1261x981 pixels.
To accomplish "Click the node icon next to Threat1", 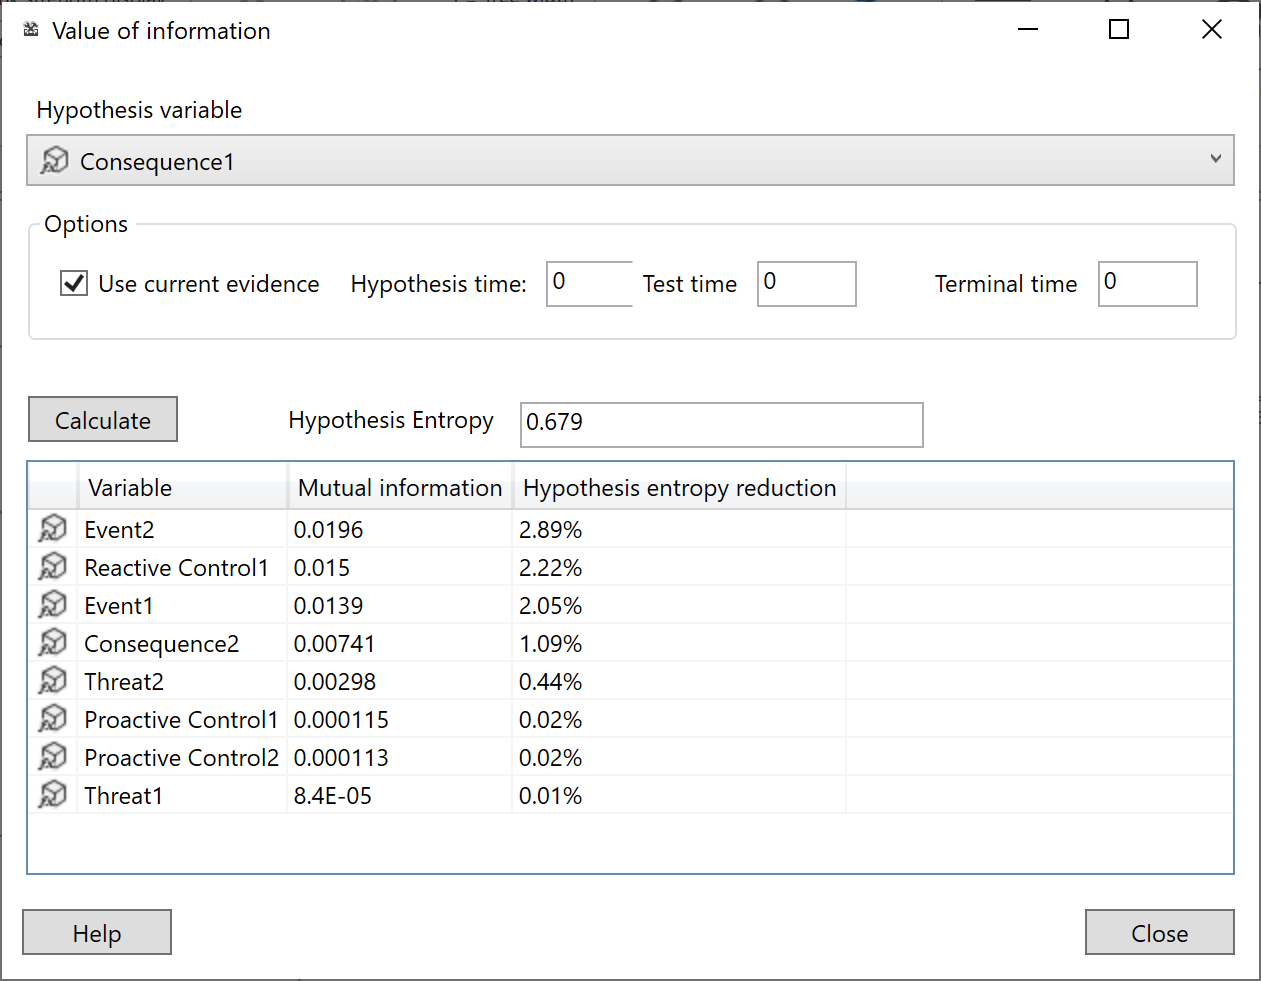I will [x=53, y=795].
